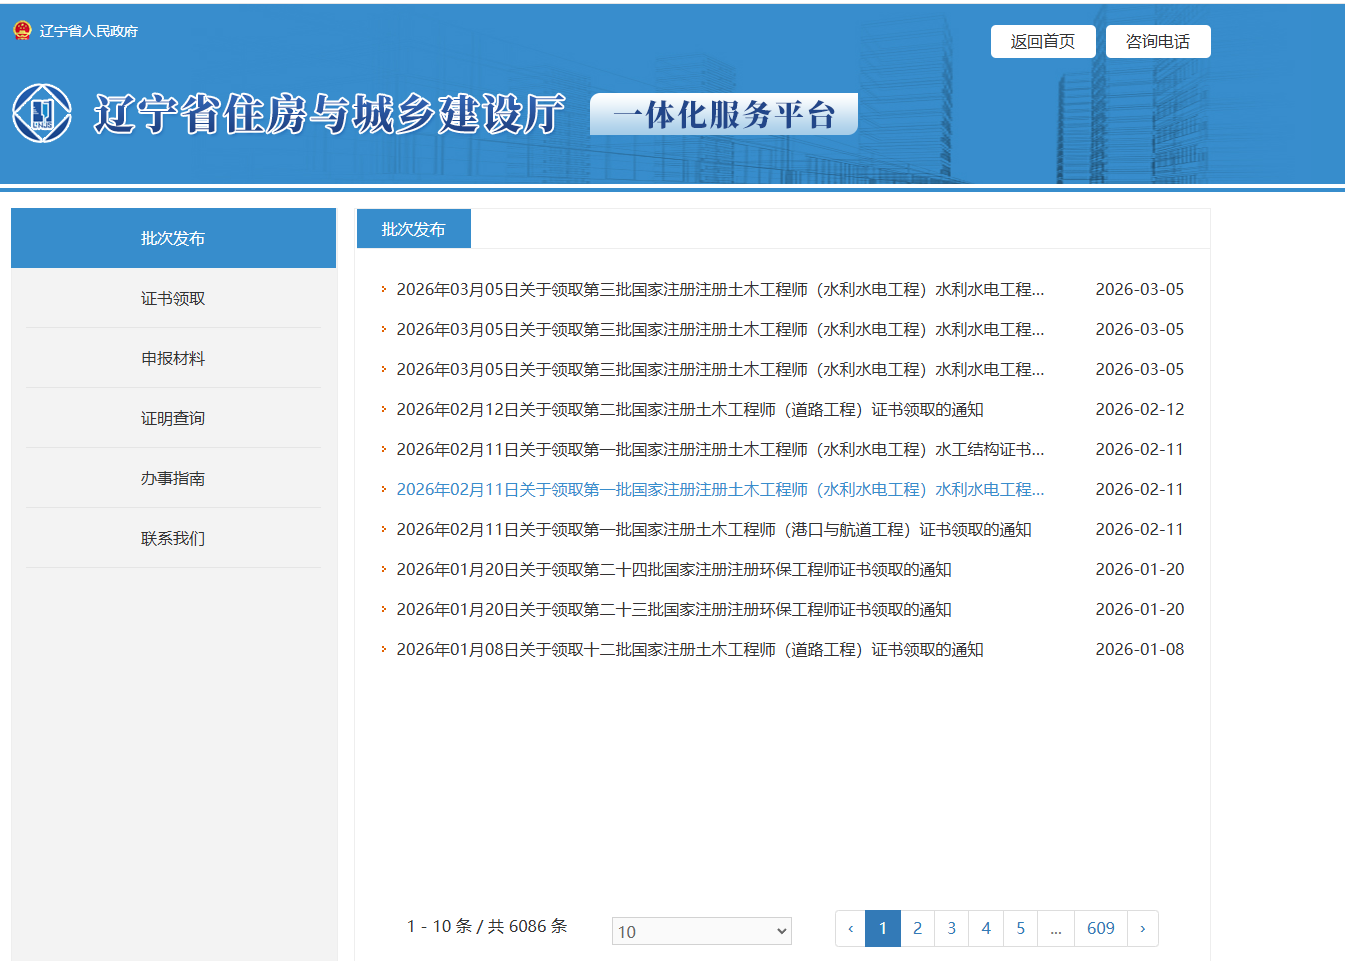This screenshot has height=961, width=1345.
Task: Go to previous page using left arrow chevron
Action: click(849, 928)
